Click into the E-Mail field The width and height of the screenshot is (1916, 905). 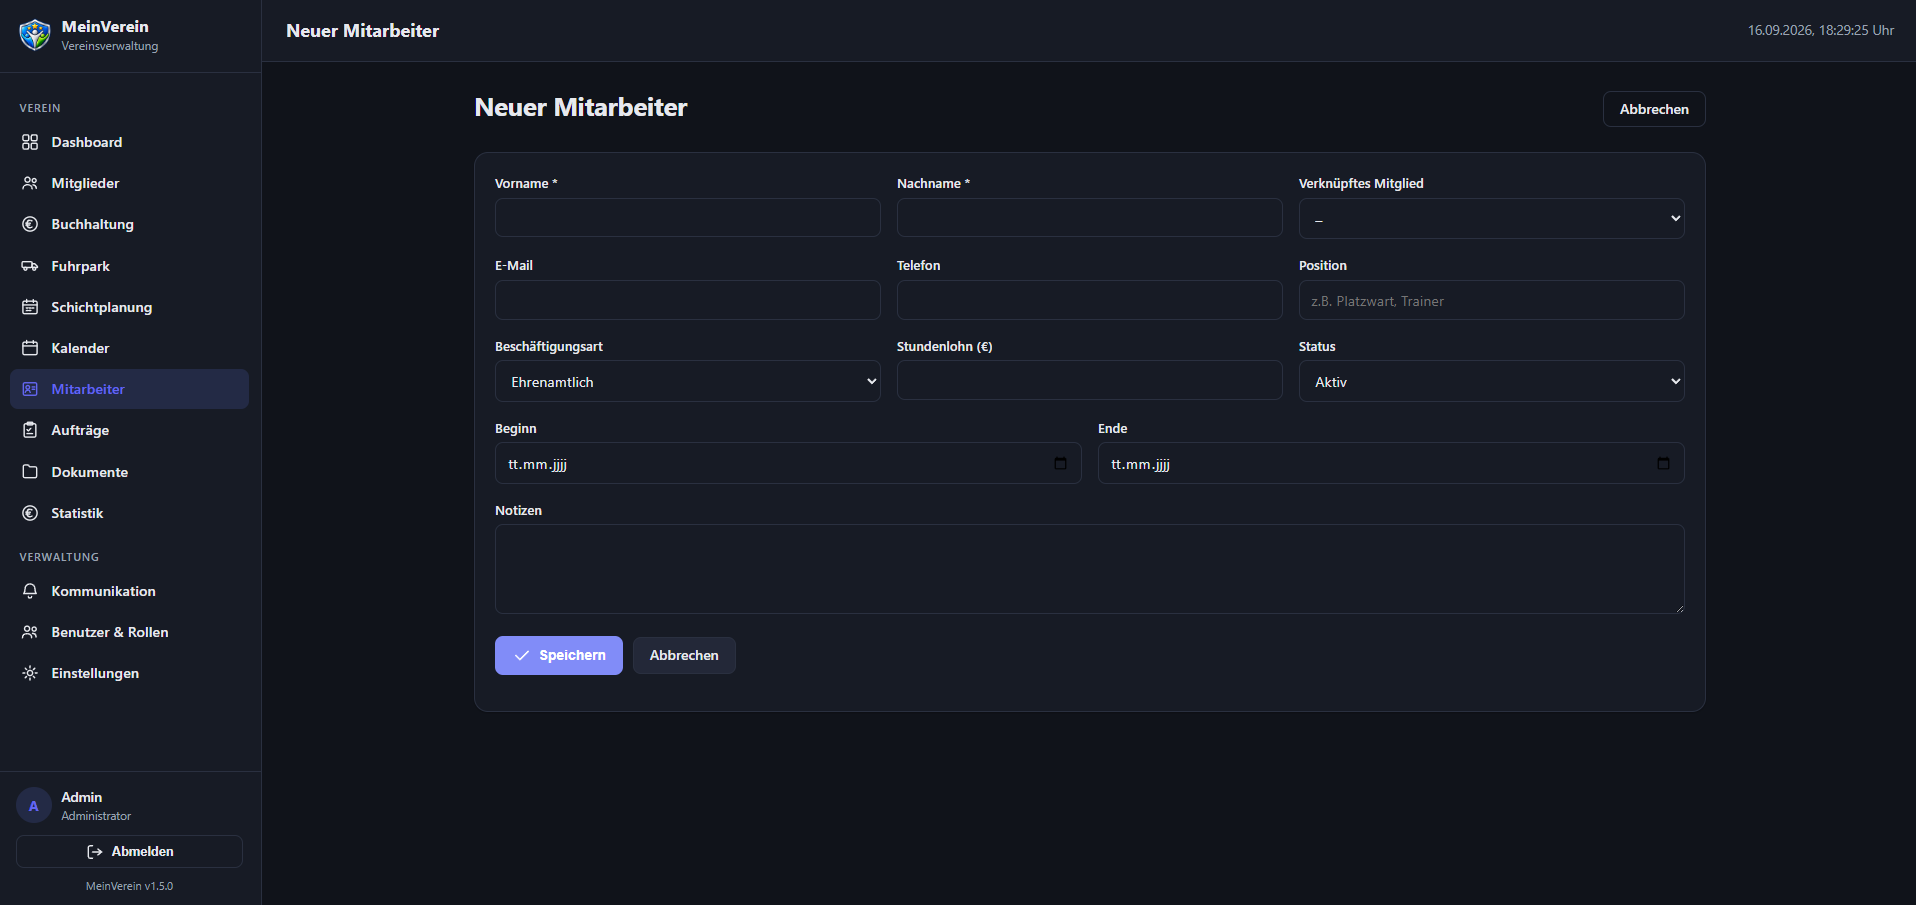687,300
